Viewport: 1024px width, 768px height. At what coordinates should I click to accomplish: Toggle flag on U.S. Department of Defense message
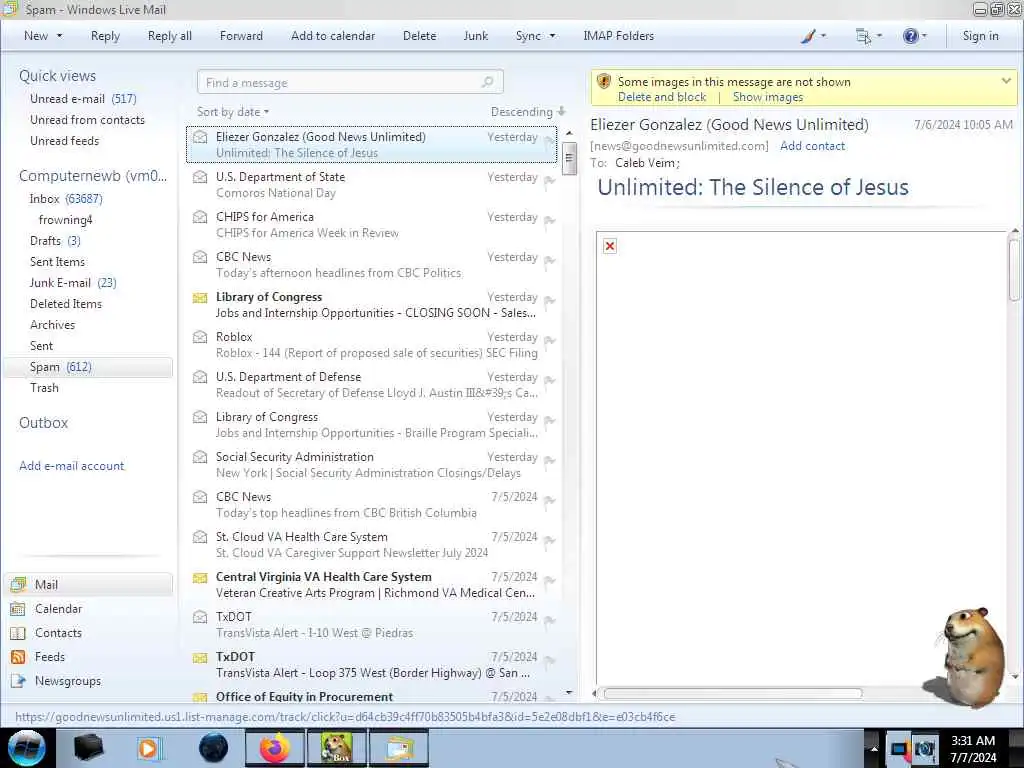coord(549,381)
